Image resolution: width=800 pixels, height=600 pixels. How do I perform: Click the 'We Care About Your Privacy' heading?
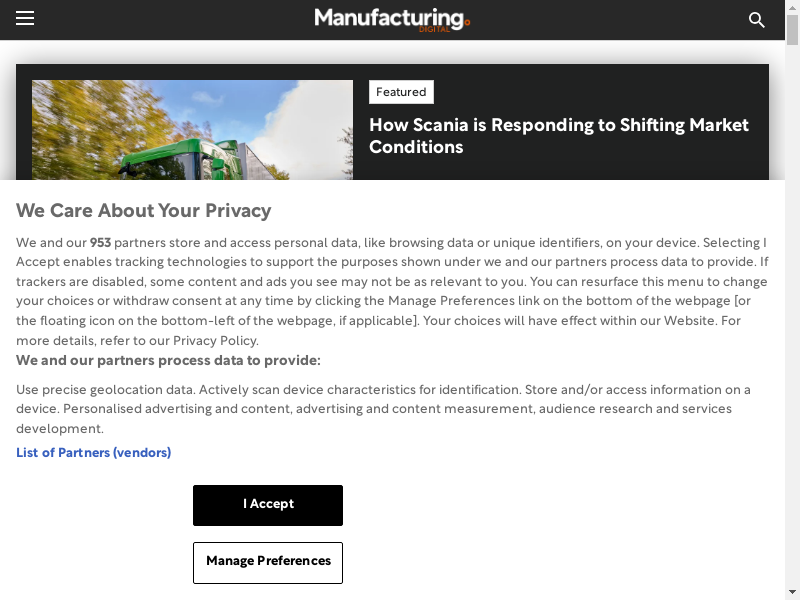click(143, 211)
